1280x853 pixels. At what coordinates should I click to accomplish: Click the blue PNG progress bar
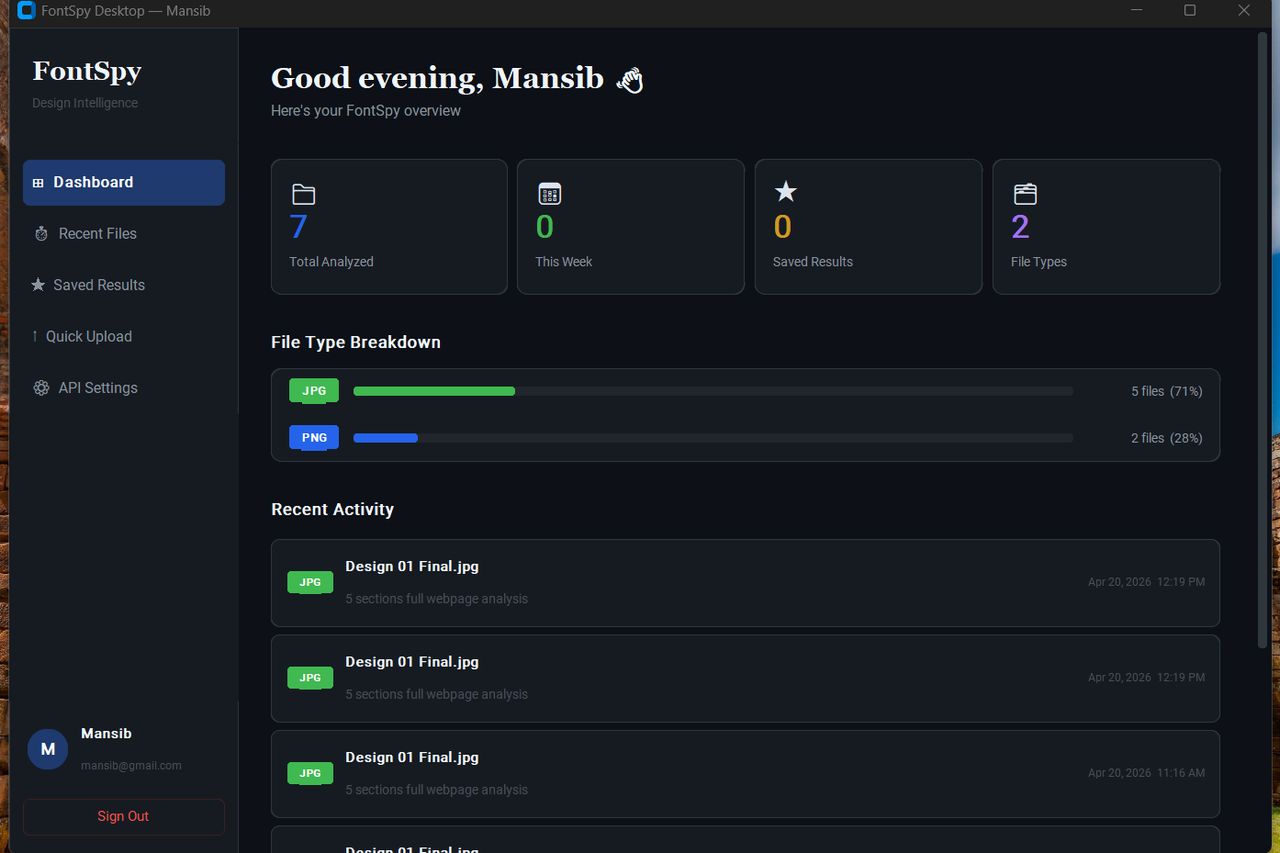click(385, 438)
